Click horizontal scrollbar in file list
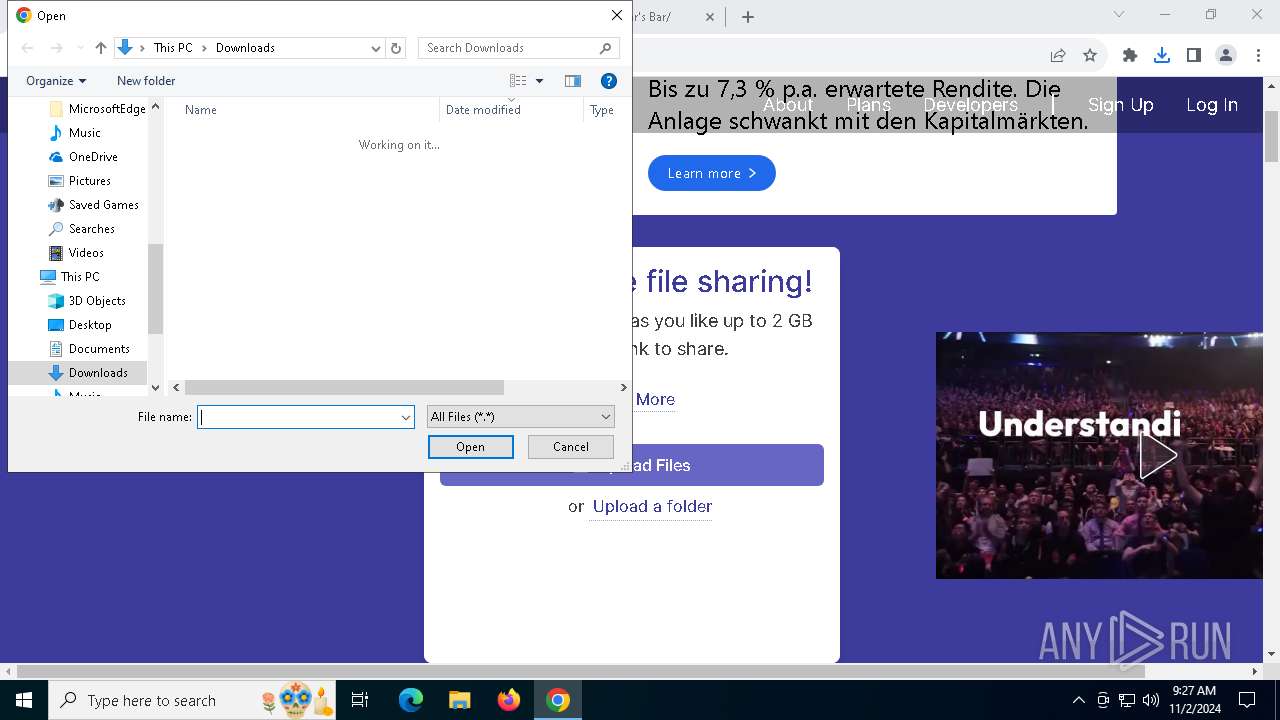 tap(344, 387)
